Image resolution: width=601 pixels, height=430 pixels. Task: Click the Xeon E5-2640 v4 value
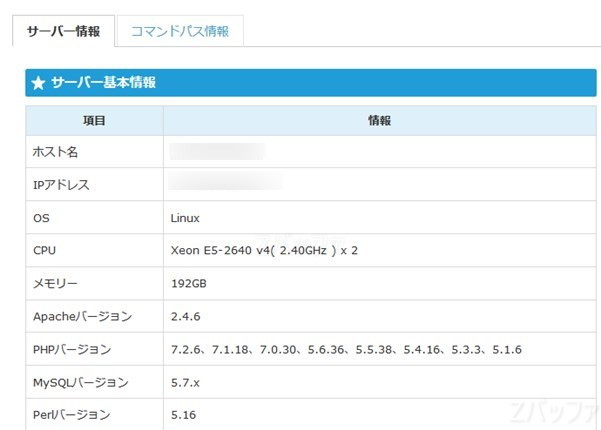(x=264, y=251)
